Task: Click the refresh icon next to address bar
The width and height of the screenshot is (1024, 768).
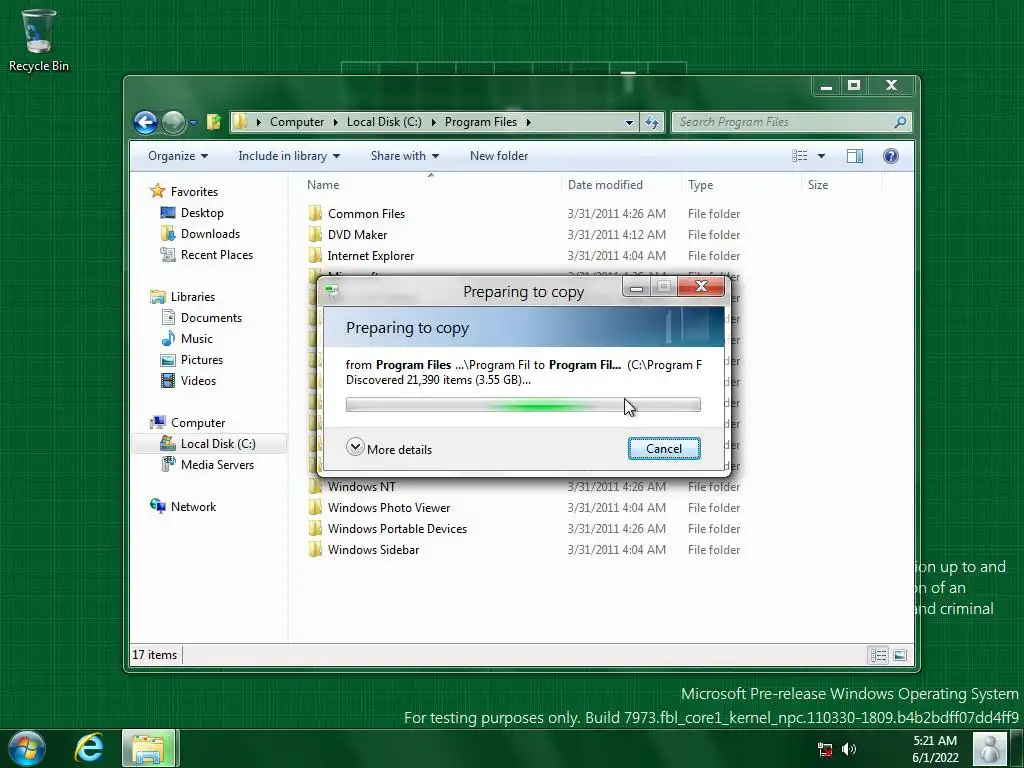Action: [652, 122]
